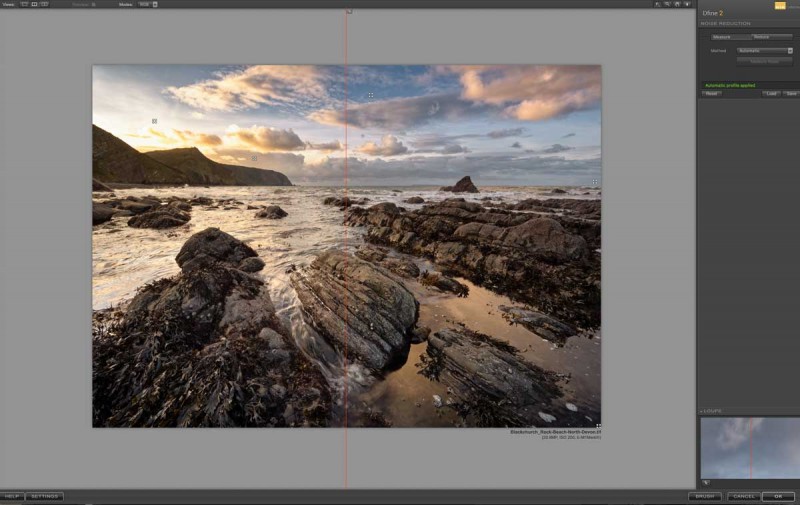Open the Method dropdown set to Automatic
The height and width of the screenshot is (505, 800).
[x=764, y=50]
